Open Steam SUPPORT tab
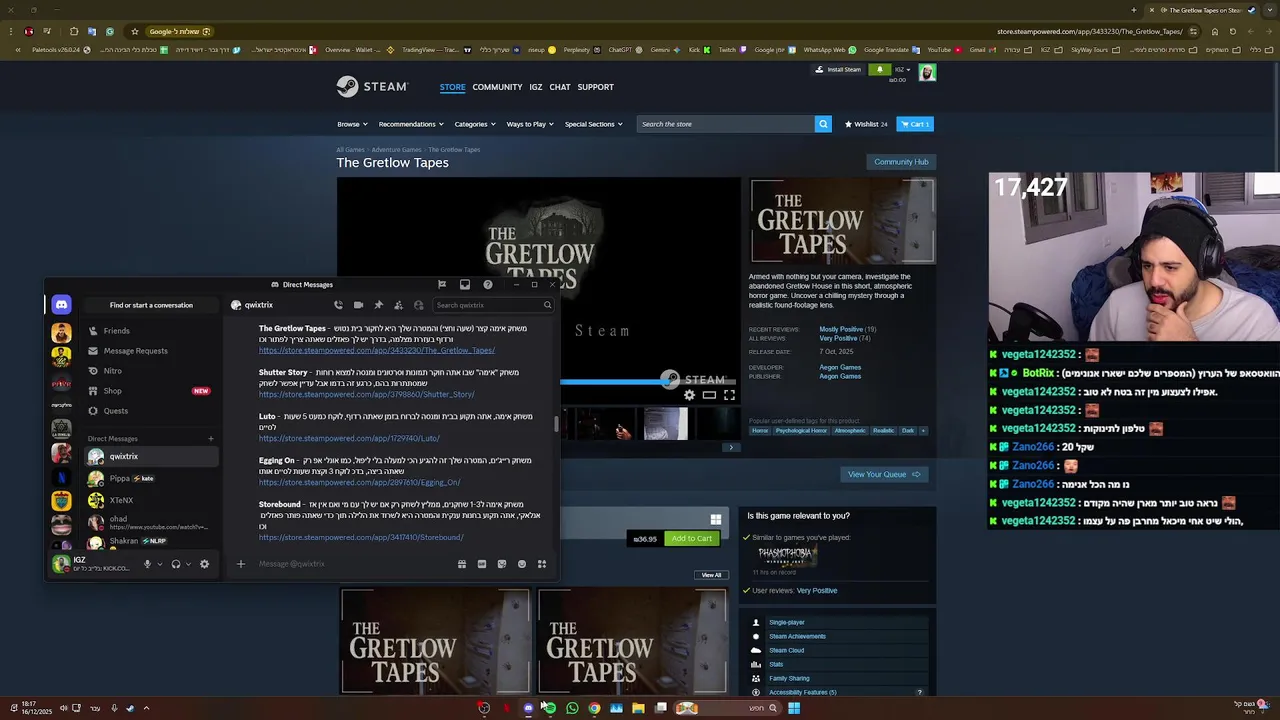 595,87
